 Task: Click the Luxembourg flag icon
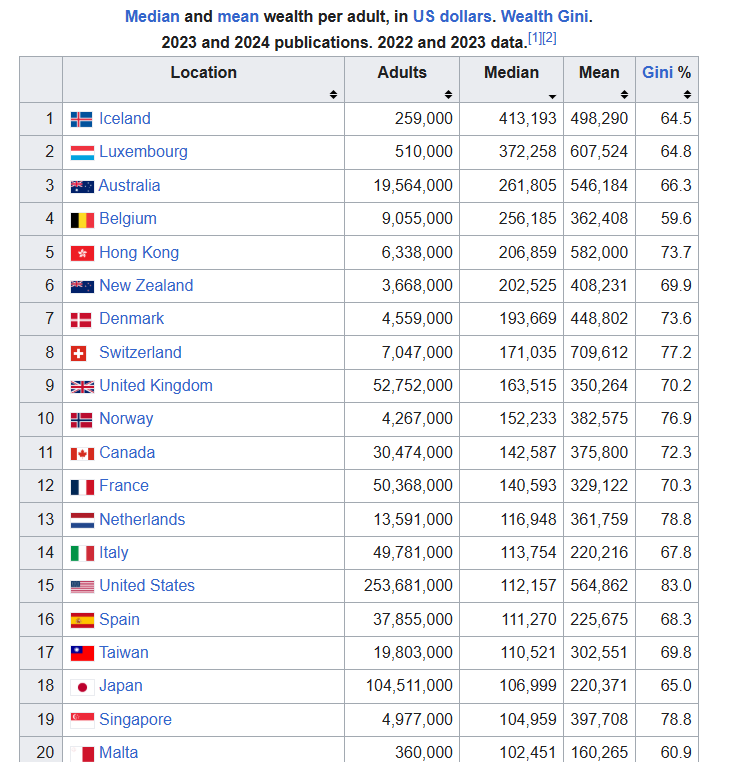pyautogui.click(x=82, y=153)
